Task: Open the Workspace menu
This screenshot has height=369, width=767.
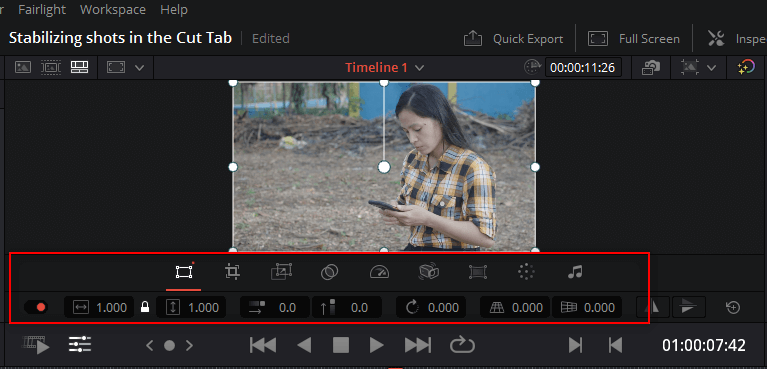Action: tap(113, 9)
